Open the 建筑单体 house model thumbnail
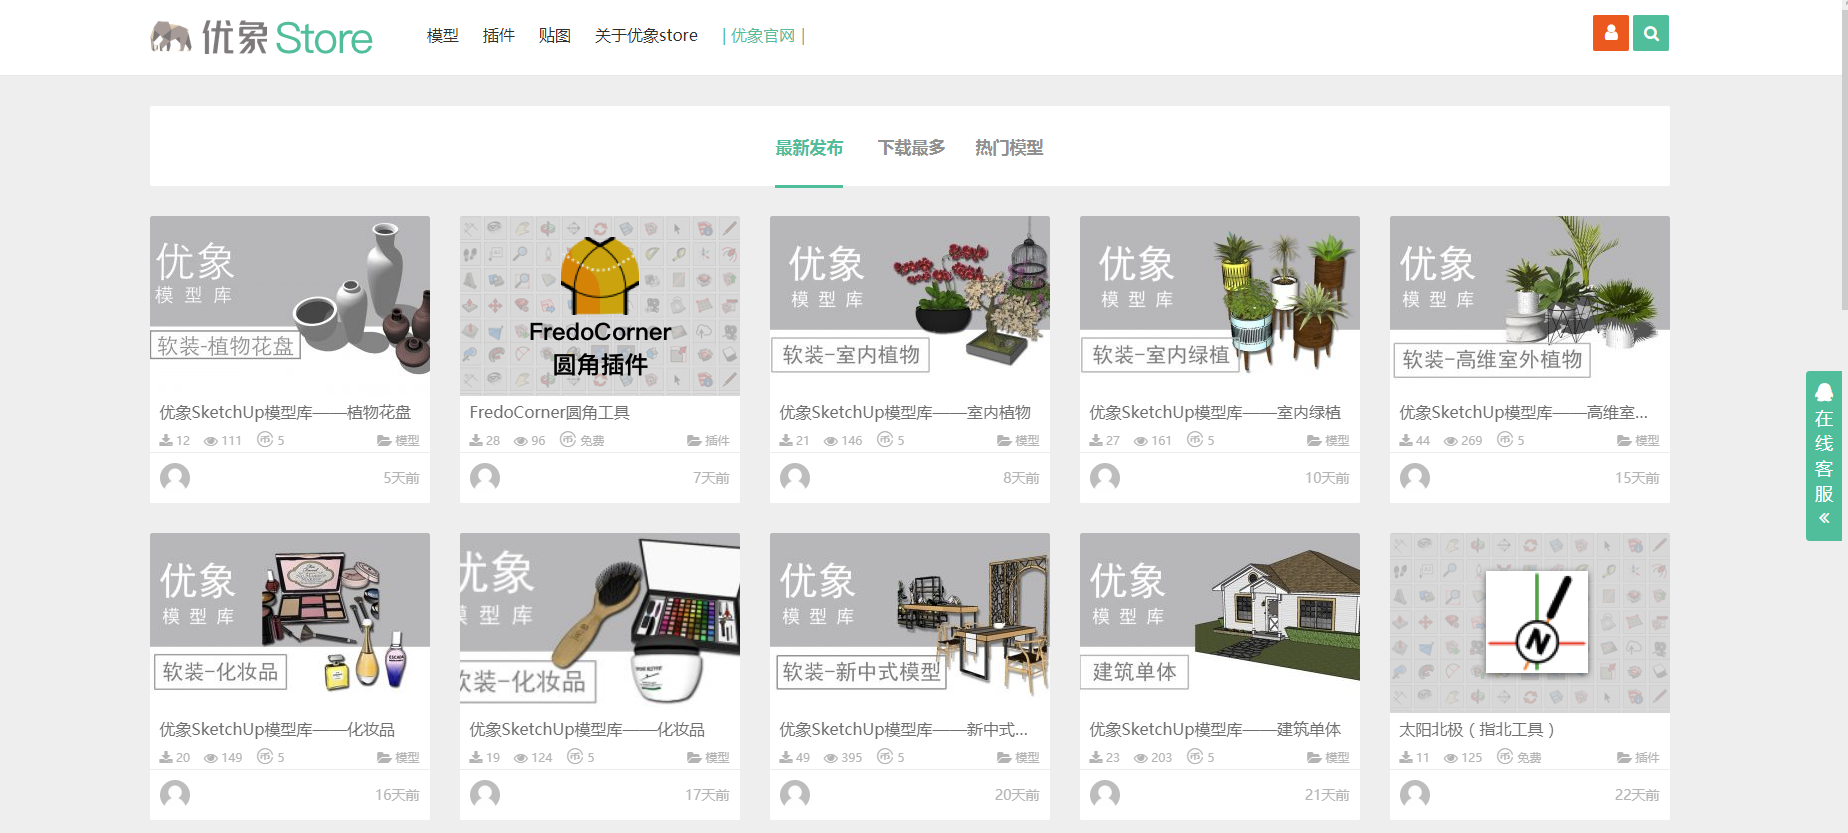This screenshot has height=833, width=1848. click(x=1219, y=622)
